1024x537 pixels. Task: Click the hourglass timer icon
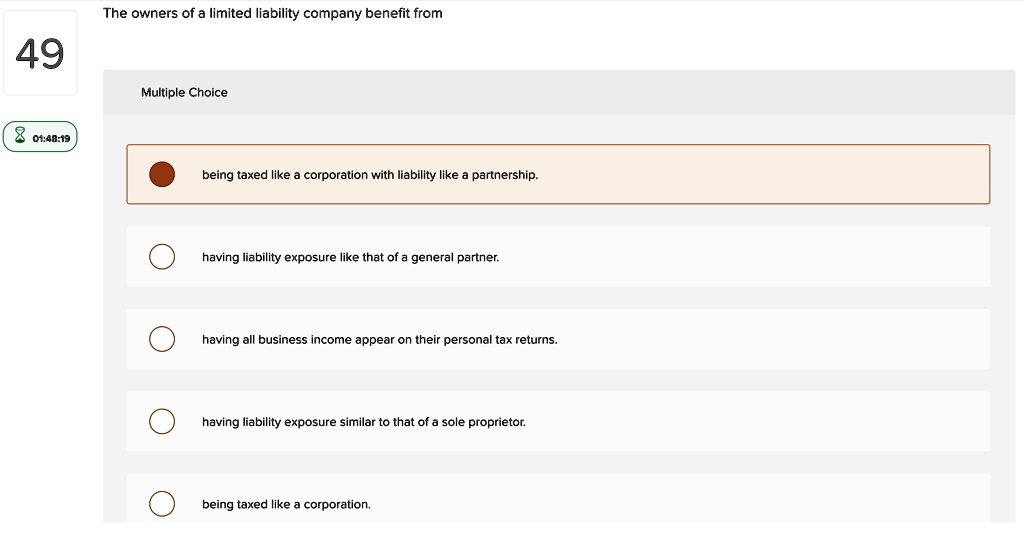click(20, 136)
